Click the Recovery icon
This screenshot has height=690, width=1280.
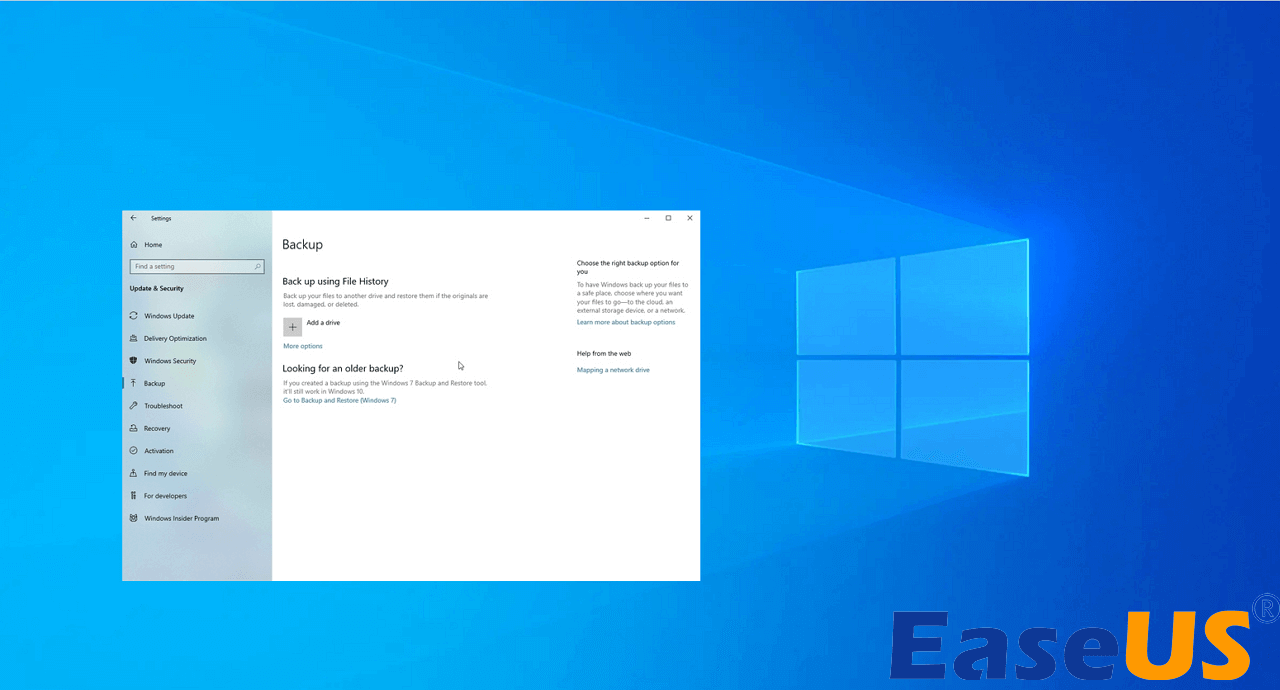pos(133,428)
